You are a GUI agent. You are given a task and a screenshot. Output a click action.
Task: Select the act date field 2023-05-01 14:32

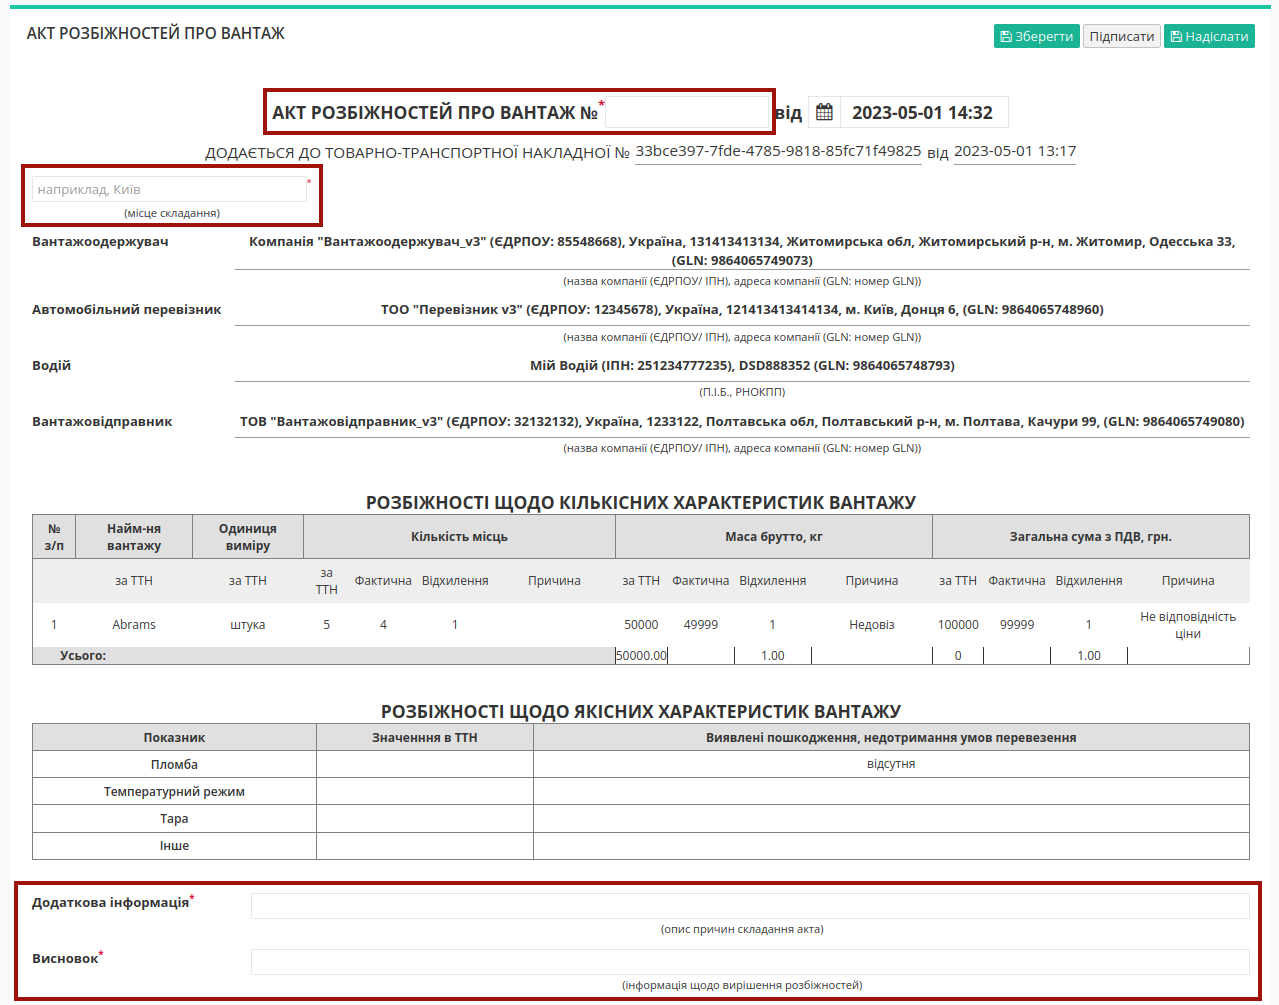pyautogui.click(x=923, y=112)
